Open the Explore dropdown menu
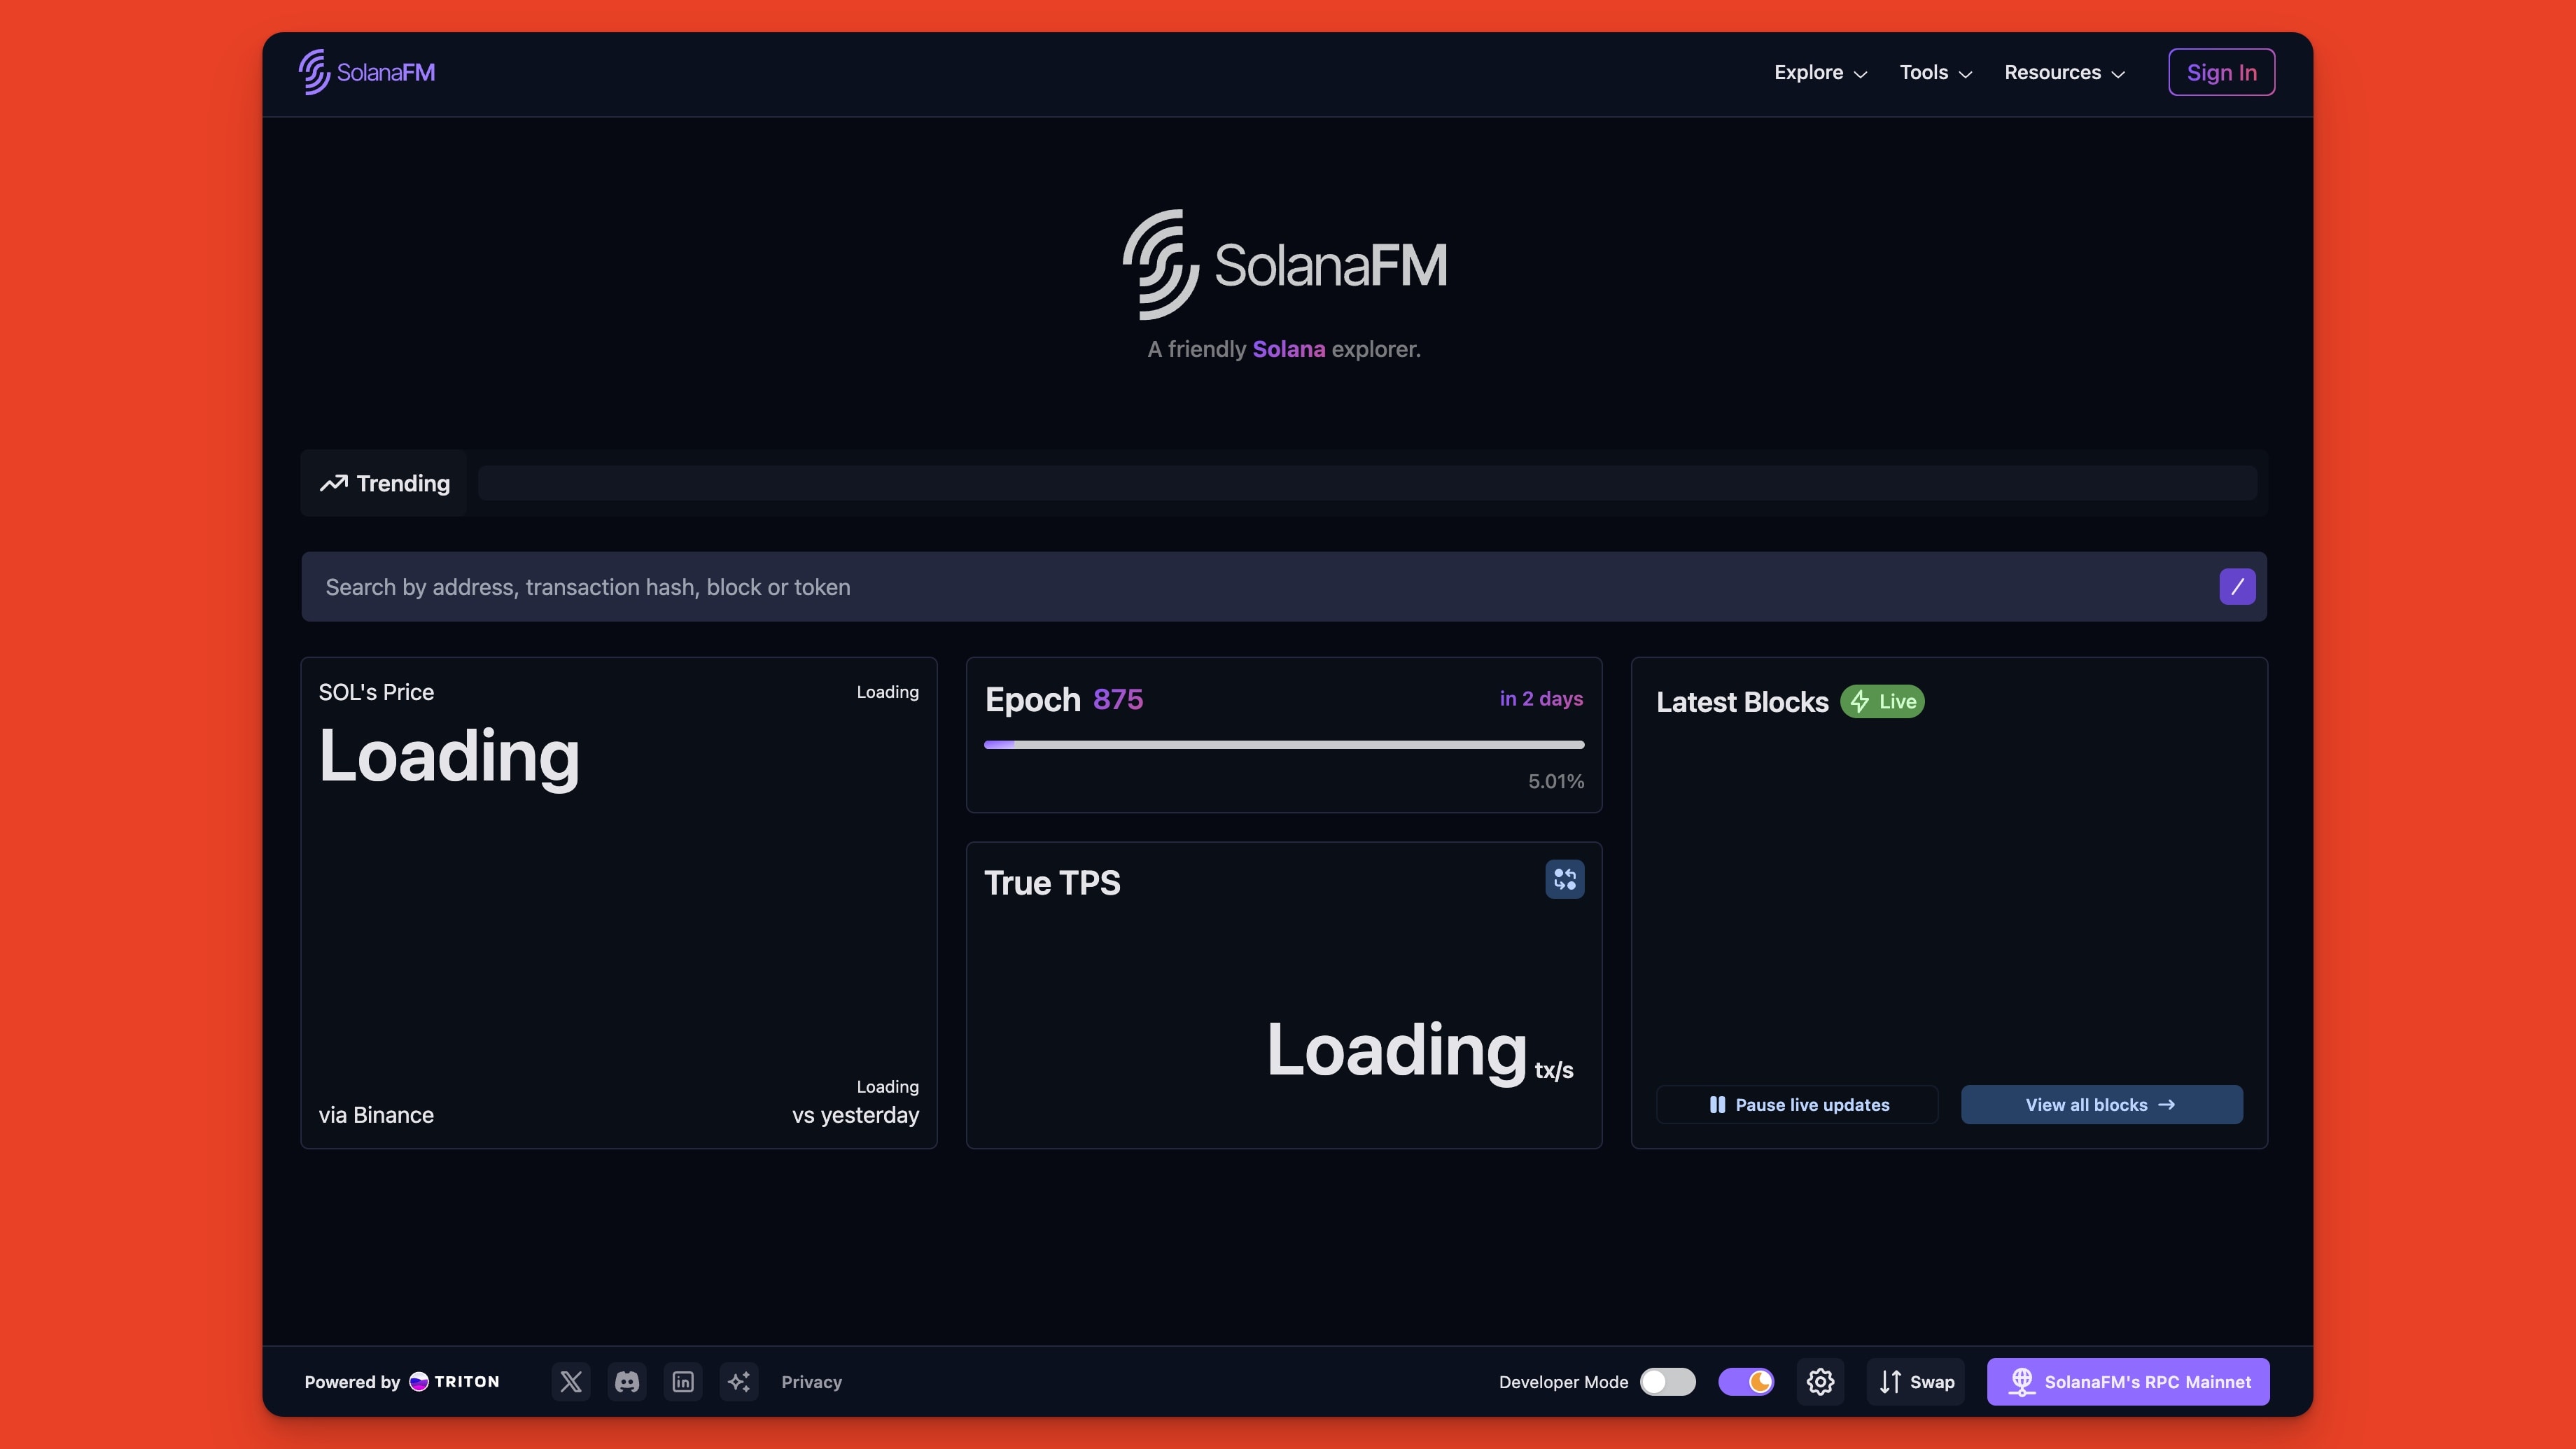This screenshot has height=1449, width=2576. click(1818, 72)
